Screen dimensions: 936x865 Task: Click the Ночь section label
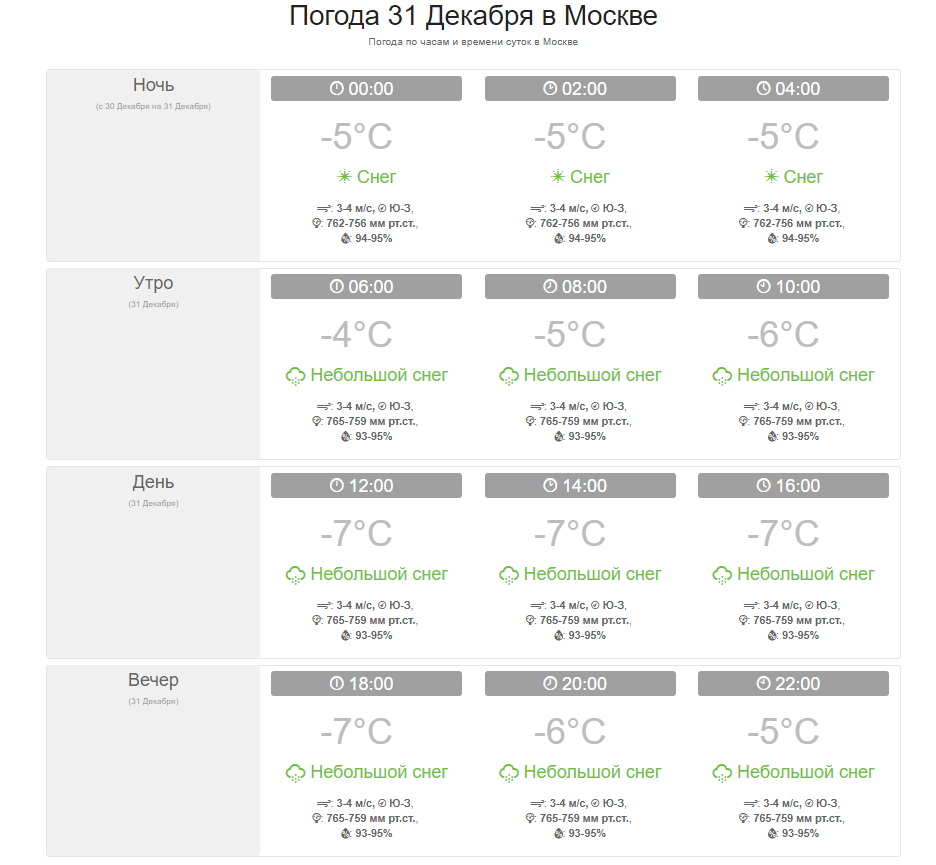(x=153, y=85)
